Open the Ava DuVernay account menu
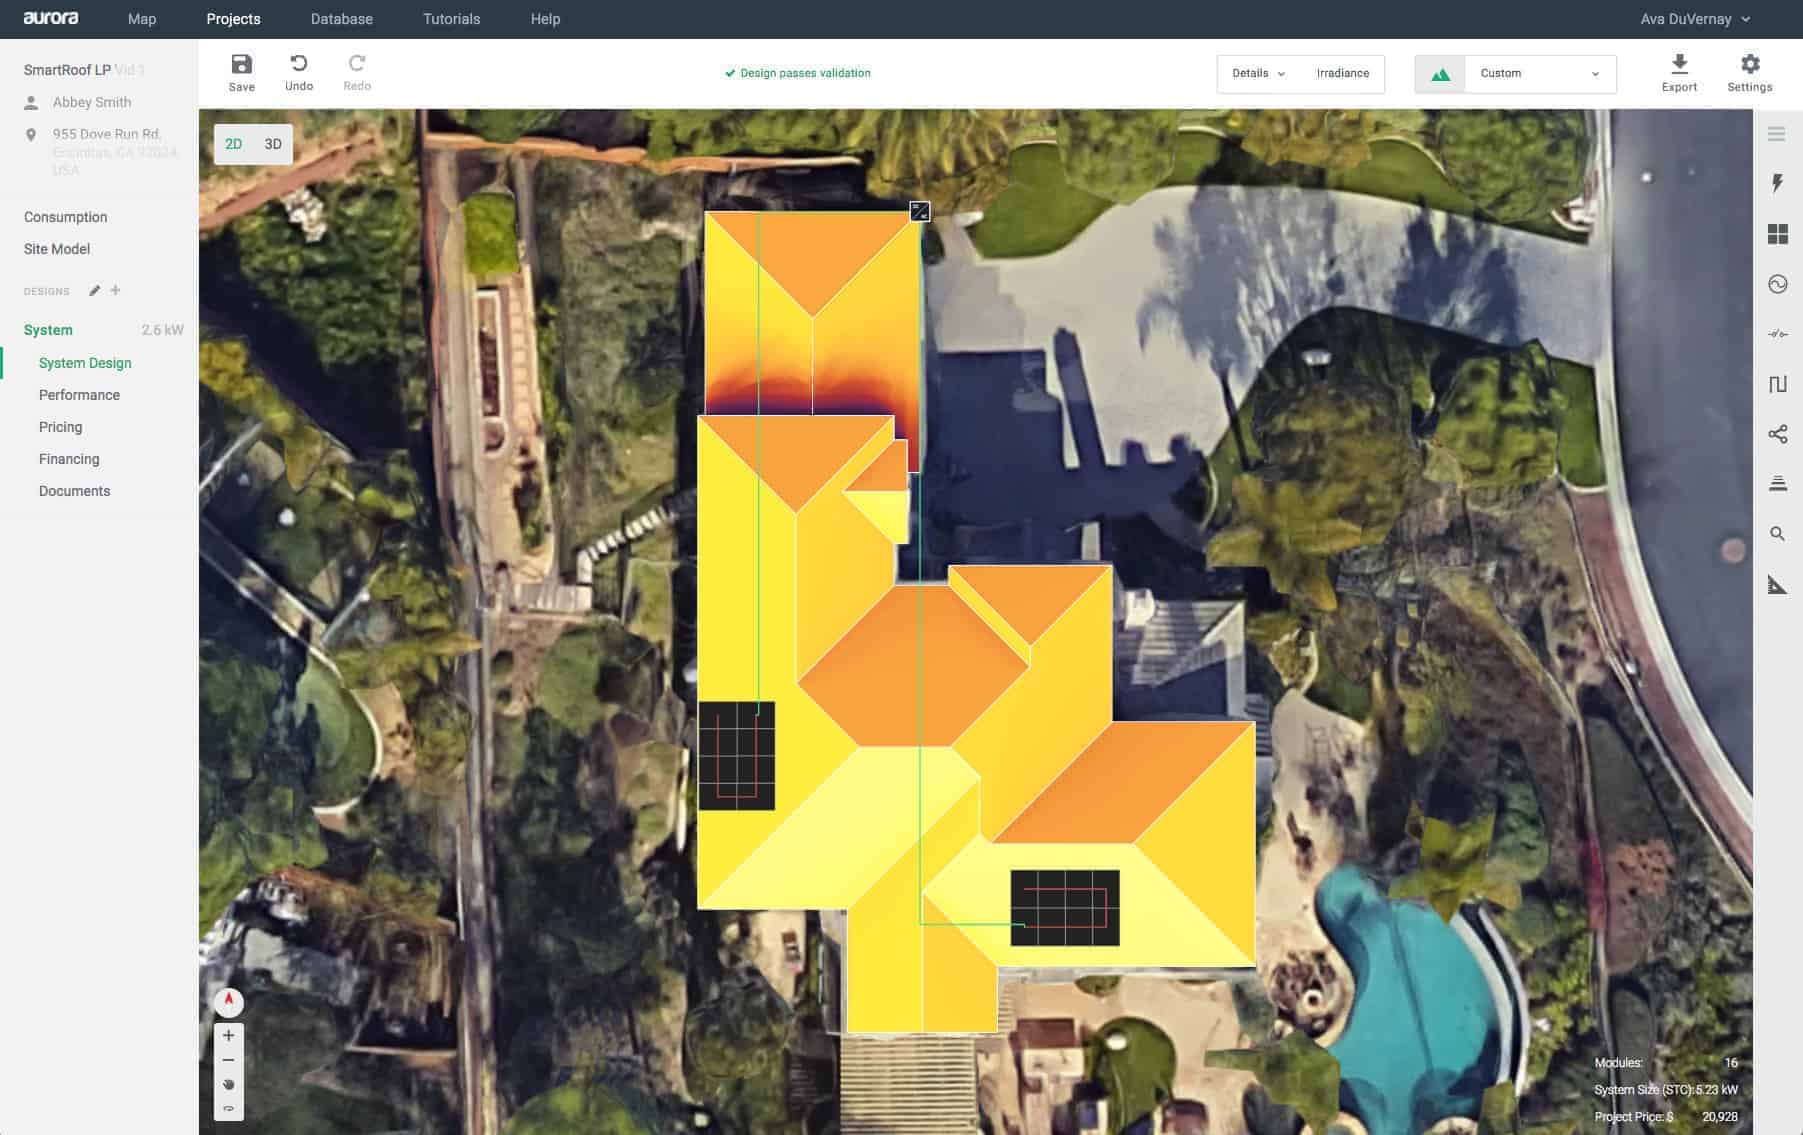 coord(1695,19)
